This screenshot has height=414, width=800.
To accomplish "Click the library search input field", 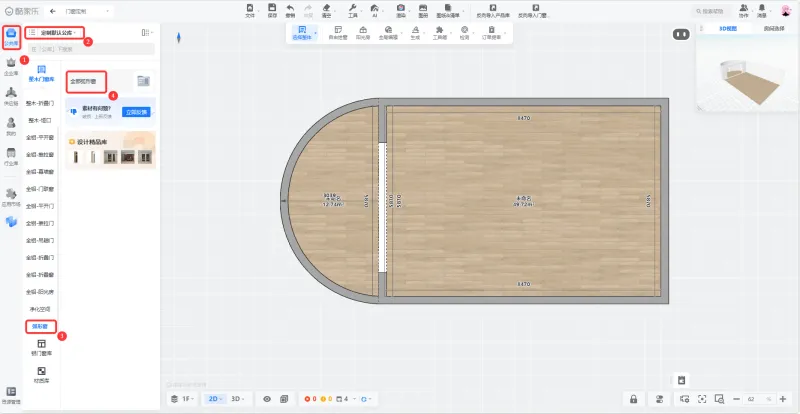I will pyautogui.click(x=90, y=48).
